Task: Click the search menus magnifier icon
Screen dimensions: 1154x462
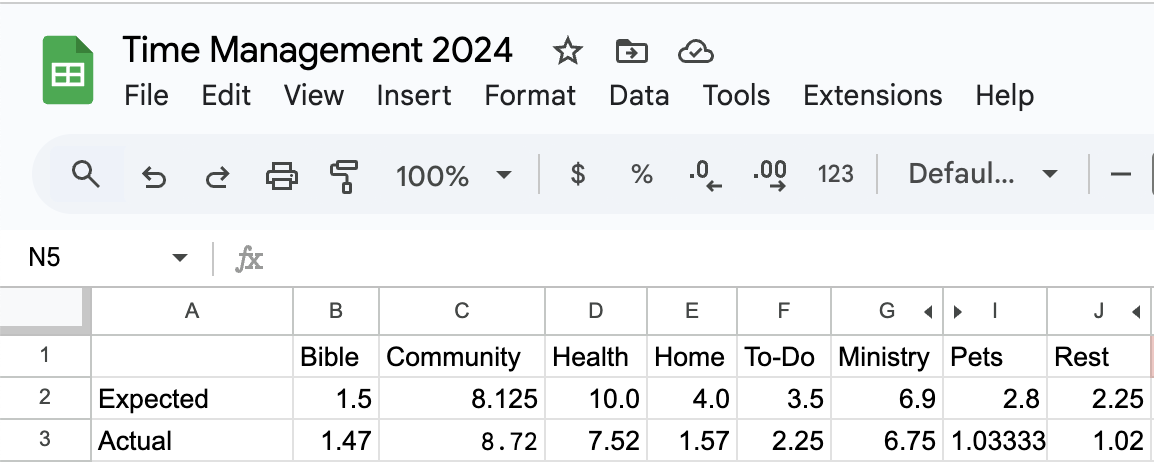Action: 86,174
